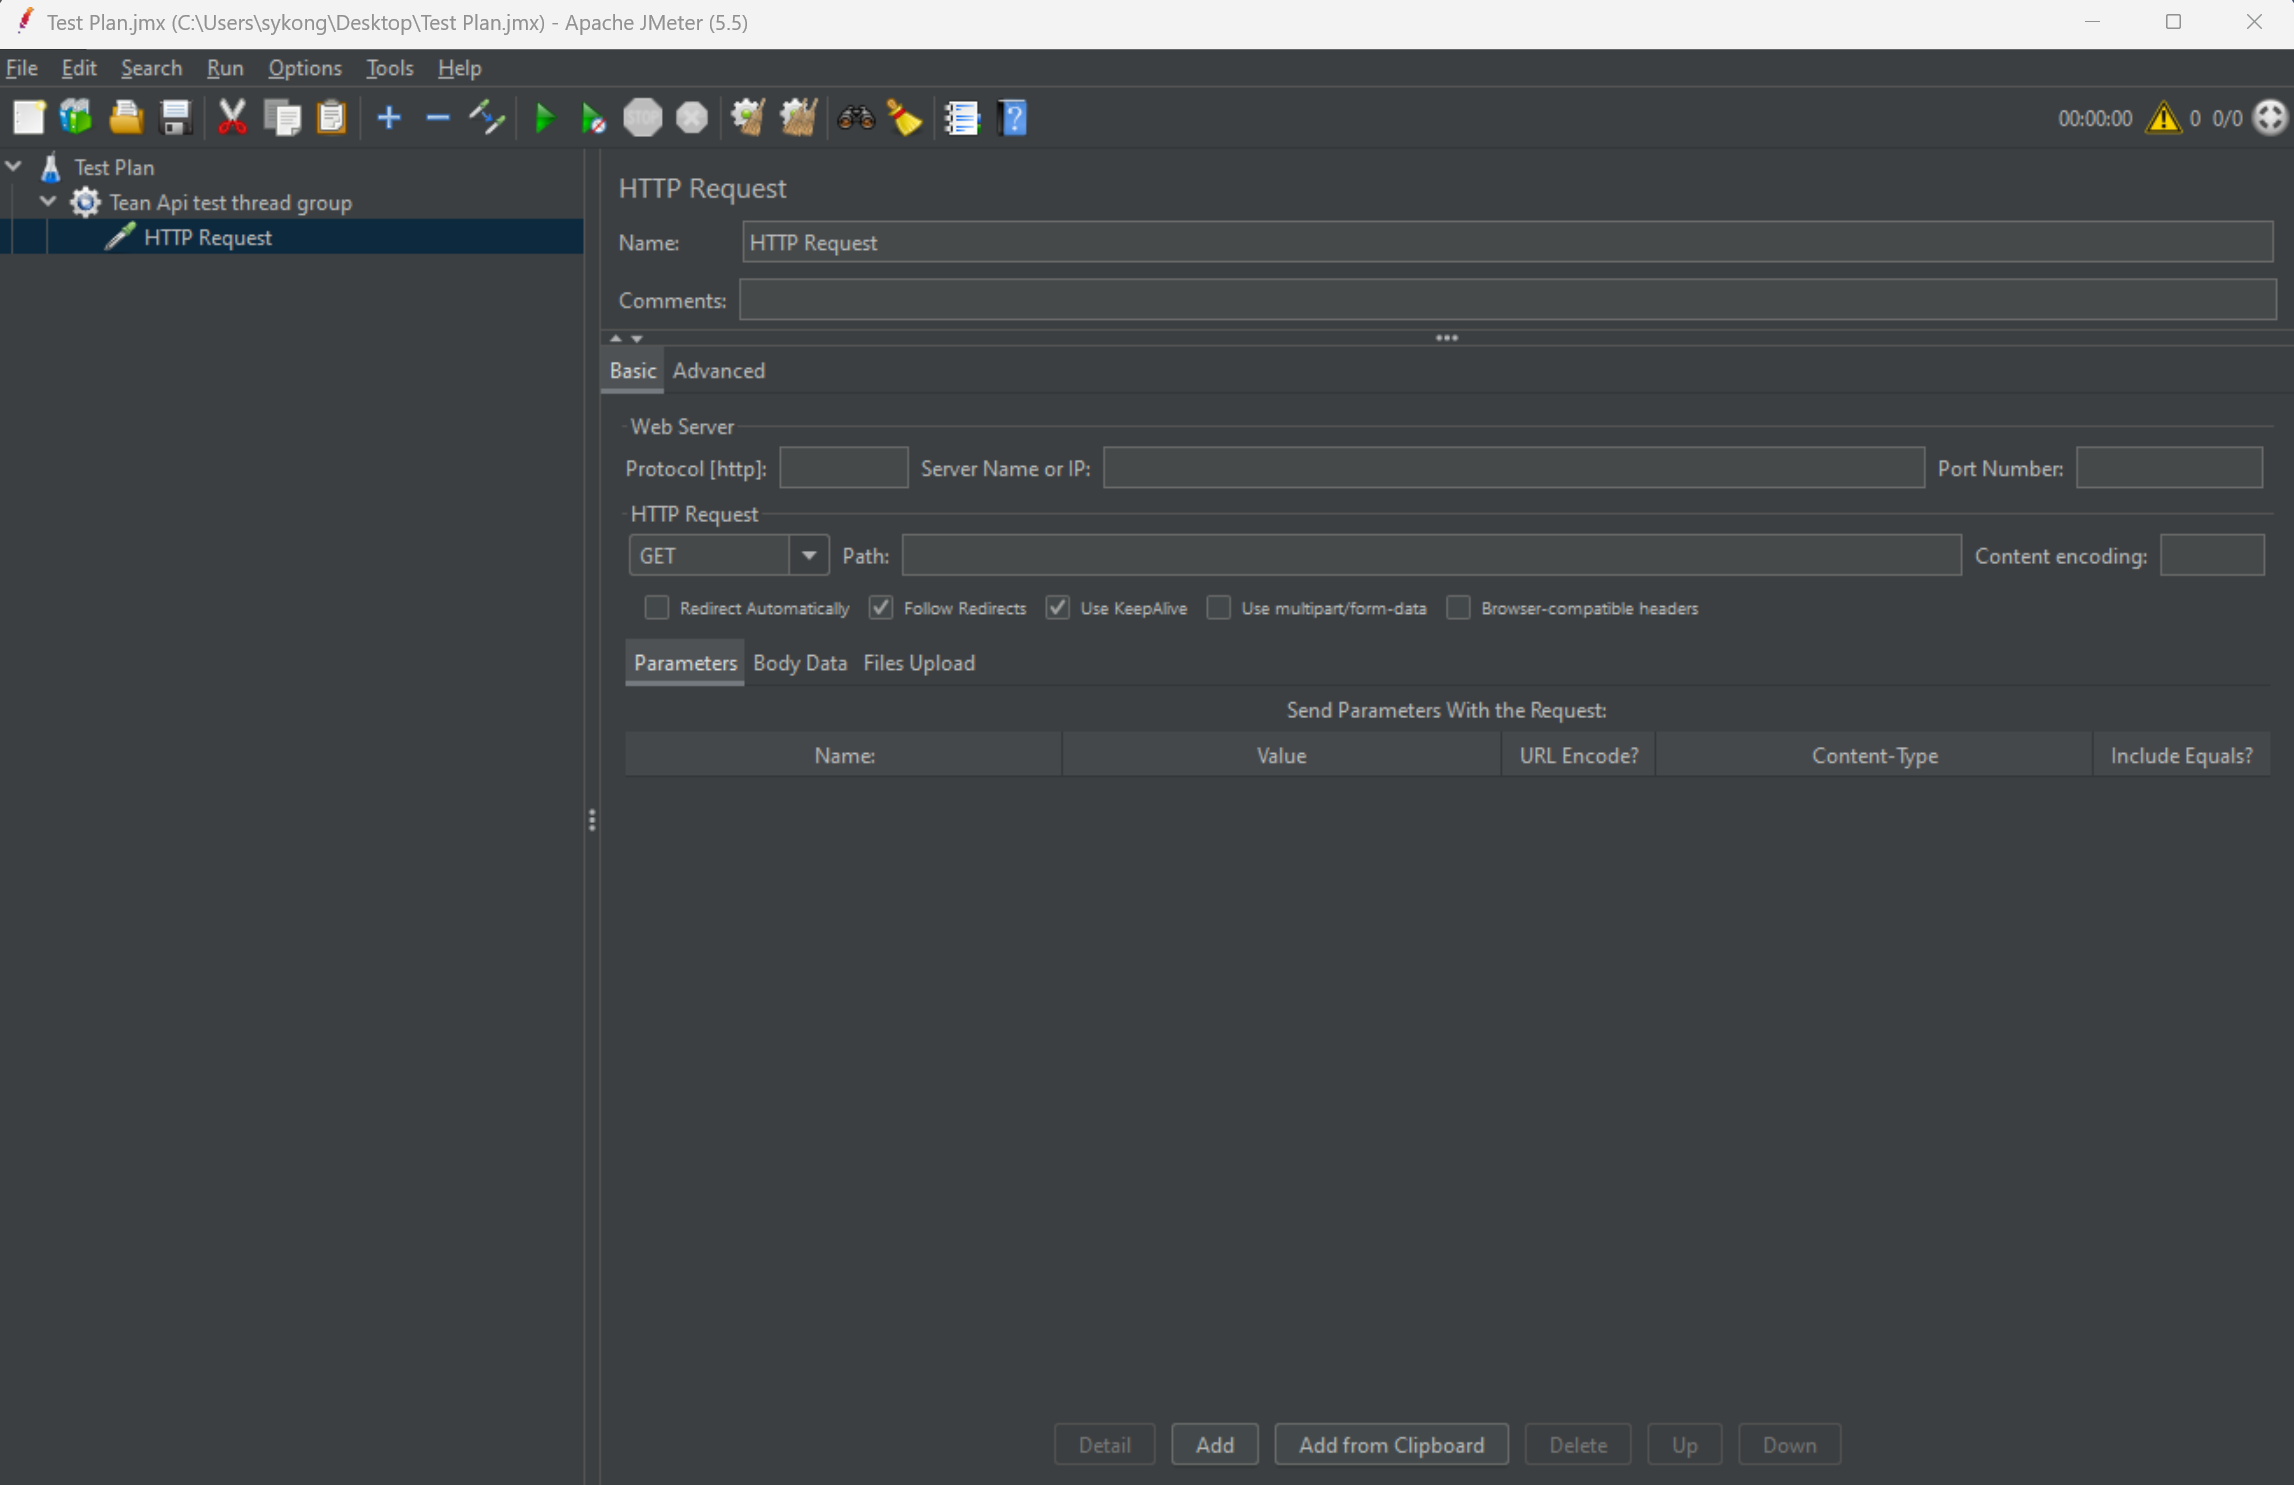Click the Comments input field

[1507, 300]
